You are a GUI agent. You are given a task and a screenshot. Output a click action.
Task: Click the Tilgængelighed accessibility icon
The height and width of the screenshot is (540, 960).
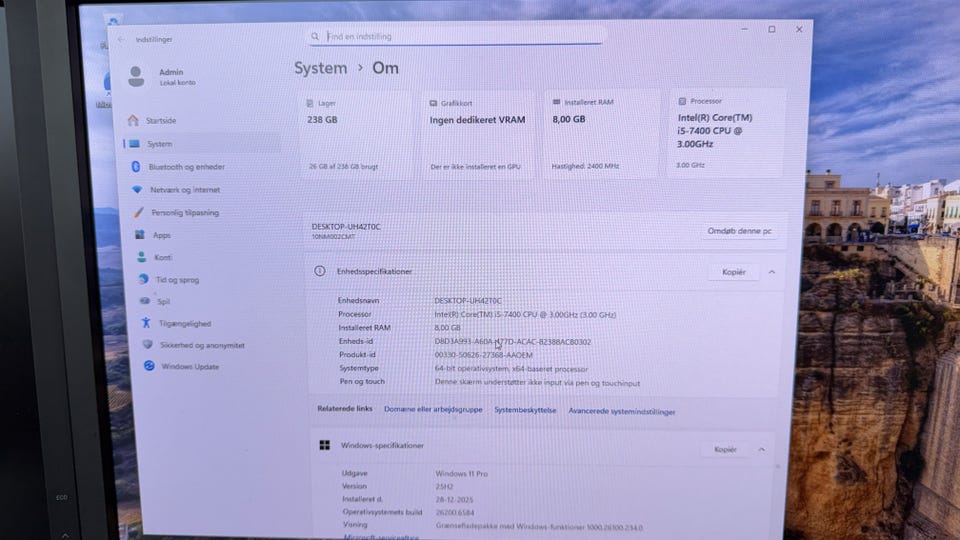[146, 323]
